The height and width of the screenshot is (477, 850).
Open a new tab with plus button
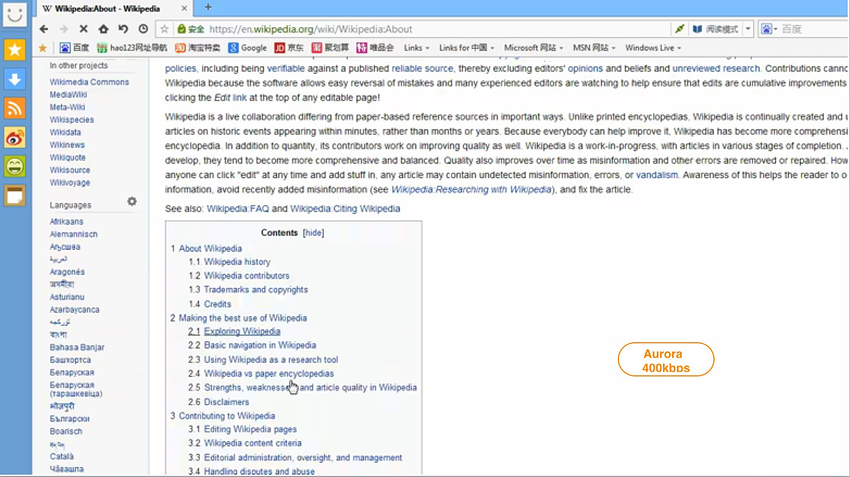click(208, 7)
